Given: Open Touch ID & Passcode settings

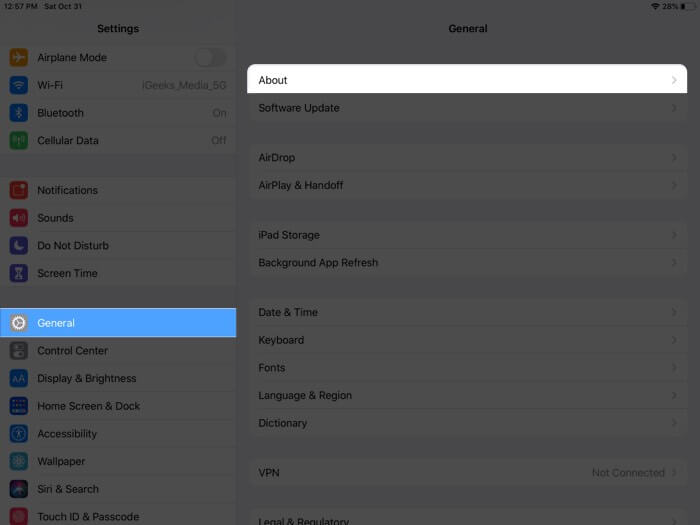Looking at the screenshot, I should coord(118,514).
